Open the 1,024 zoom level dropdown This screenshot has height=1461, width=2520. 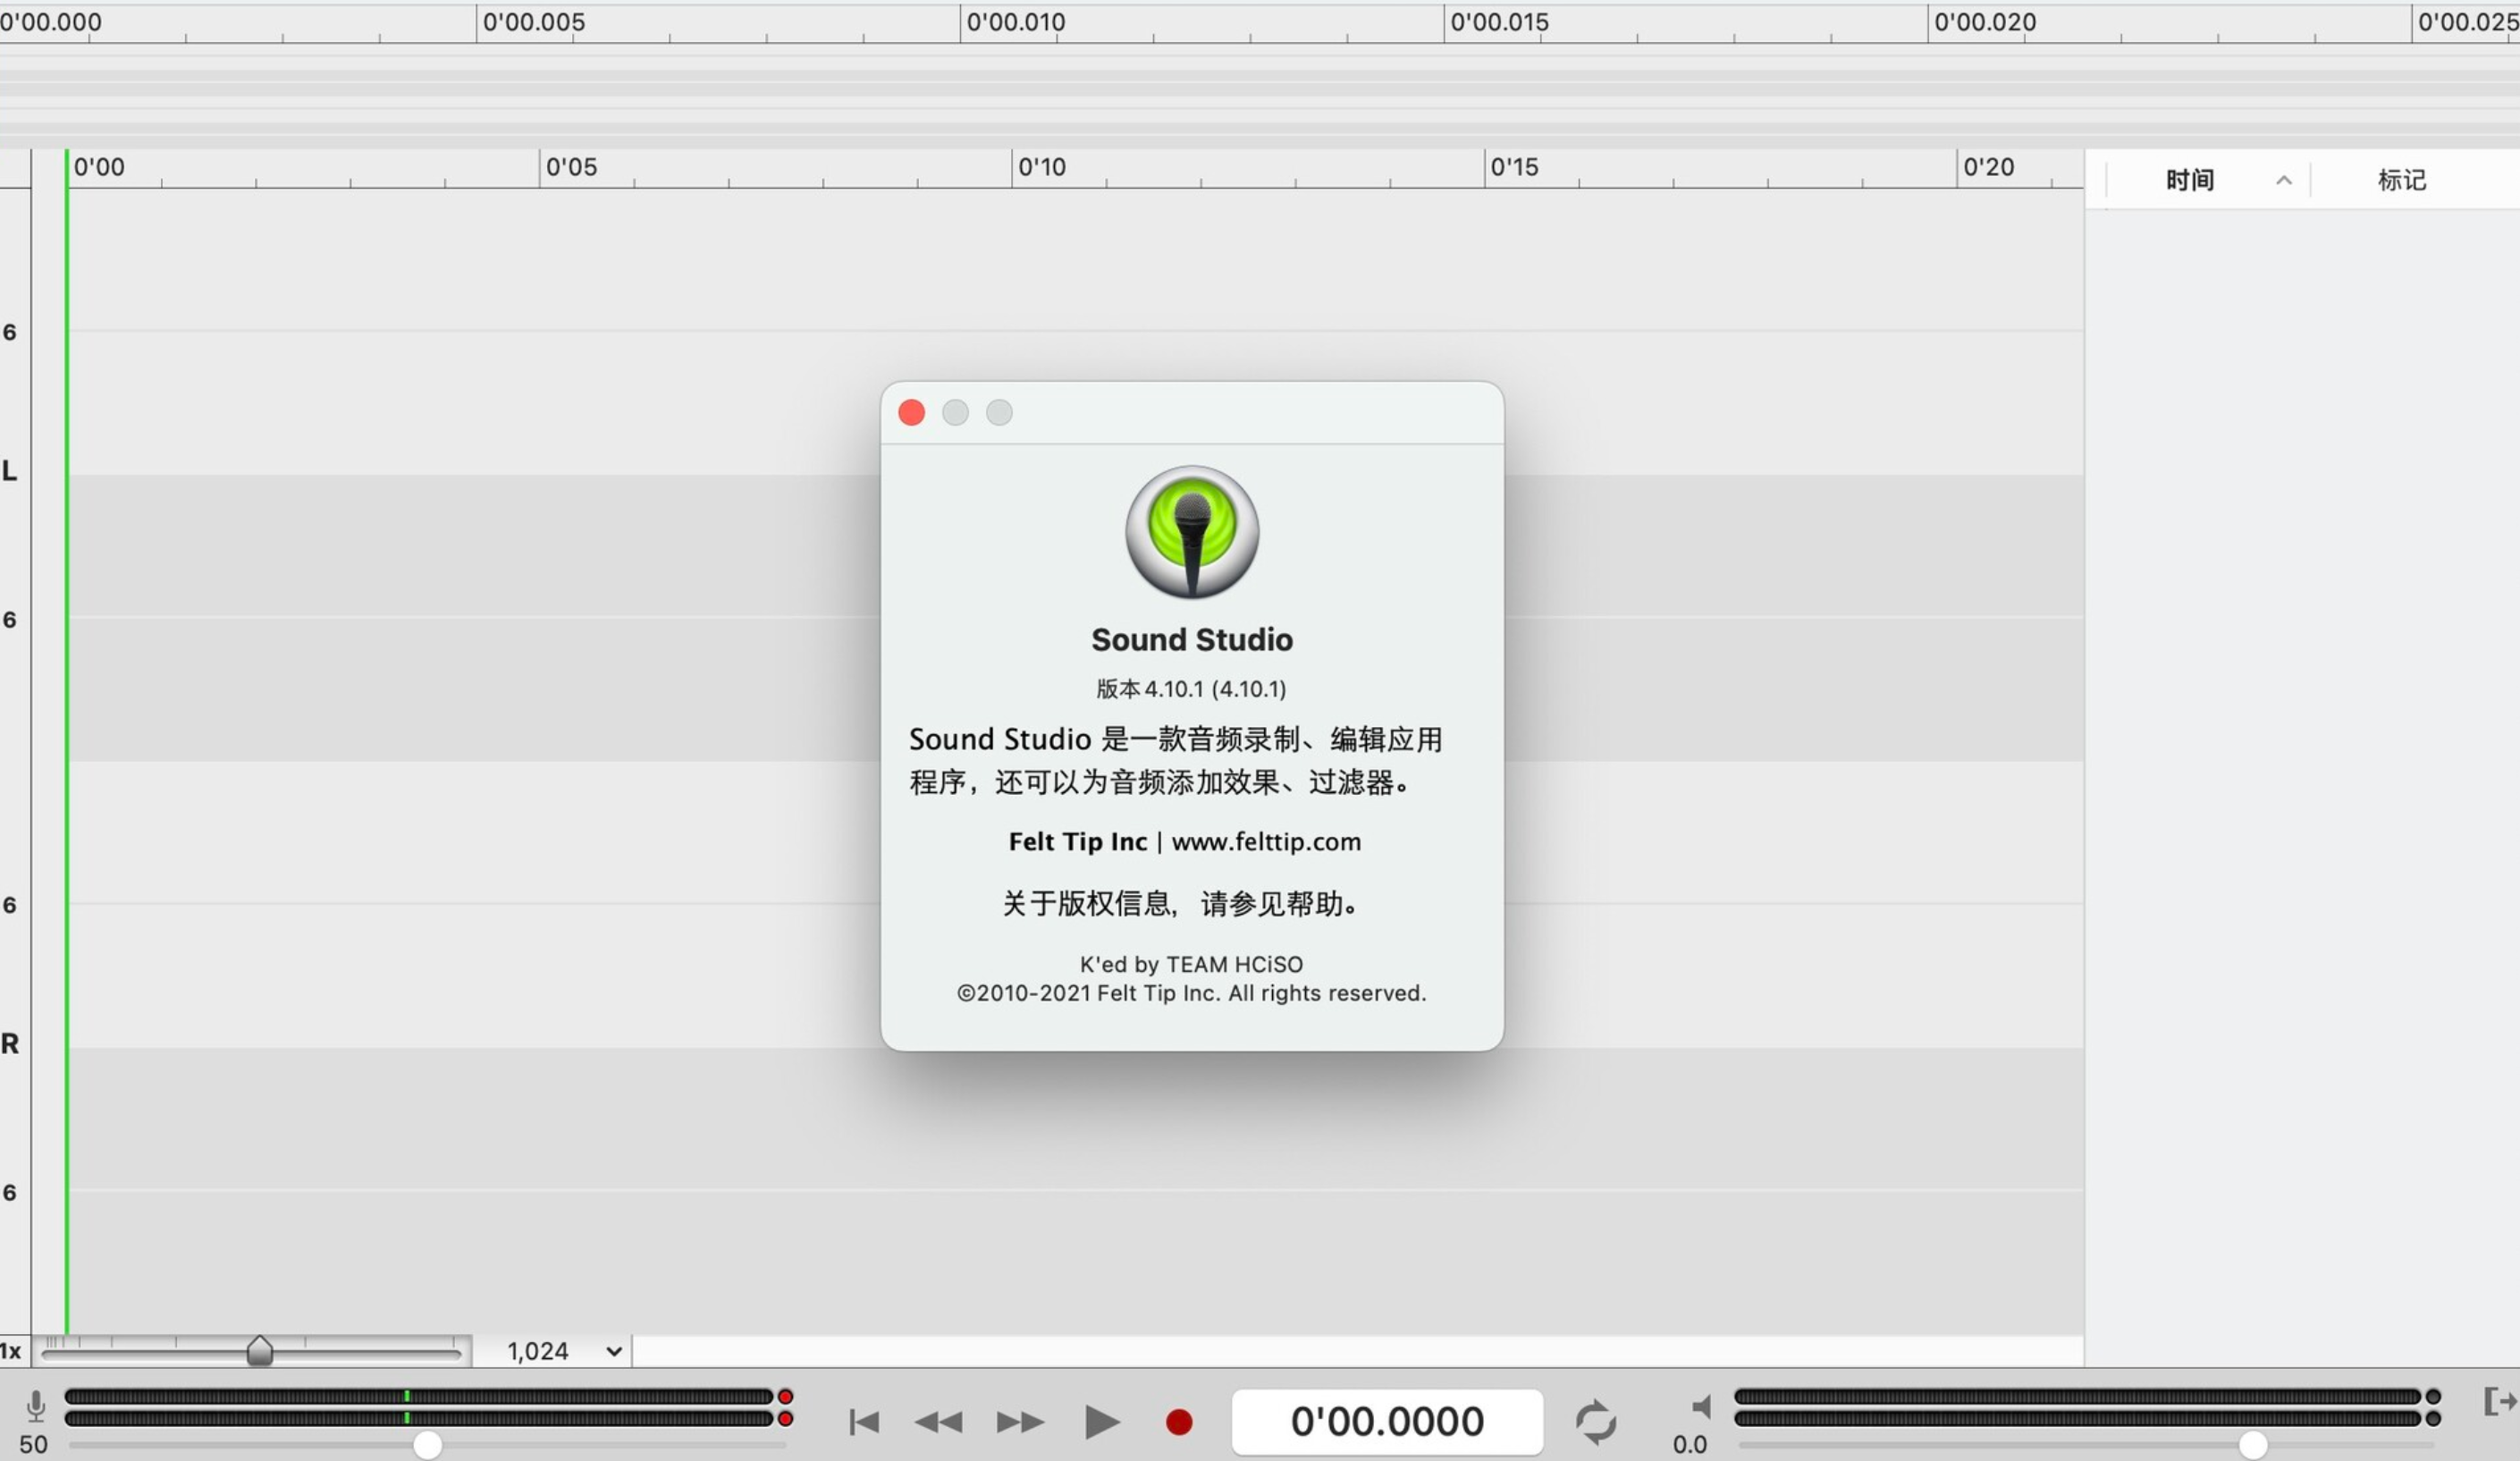click(x=565, y=1351)
